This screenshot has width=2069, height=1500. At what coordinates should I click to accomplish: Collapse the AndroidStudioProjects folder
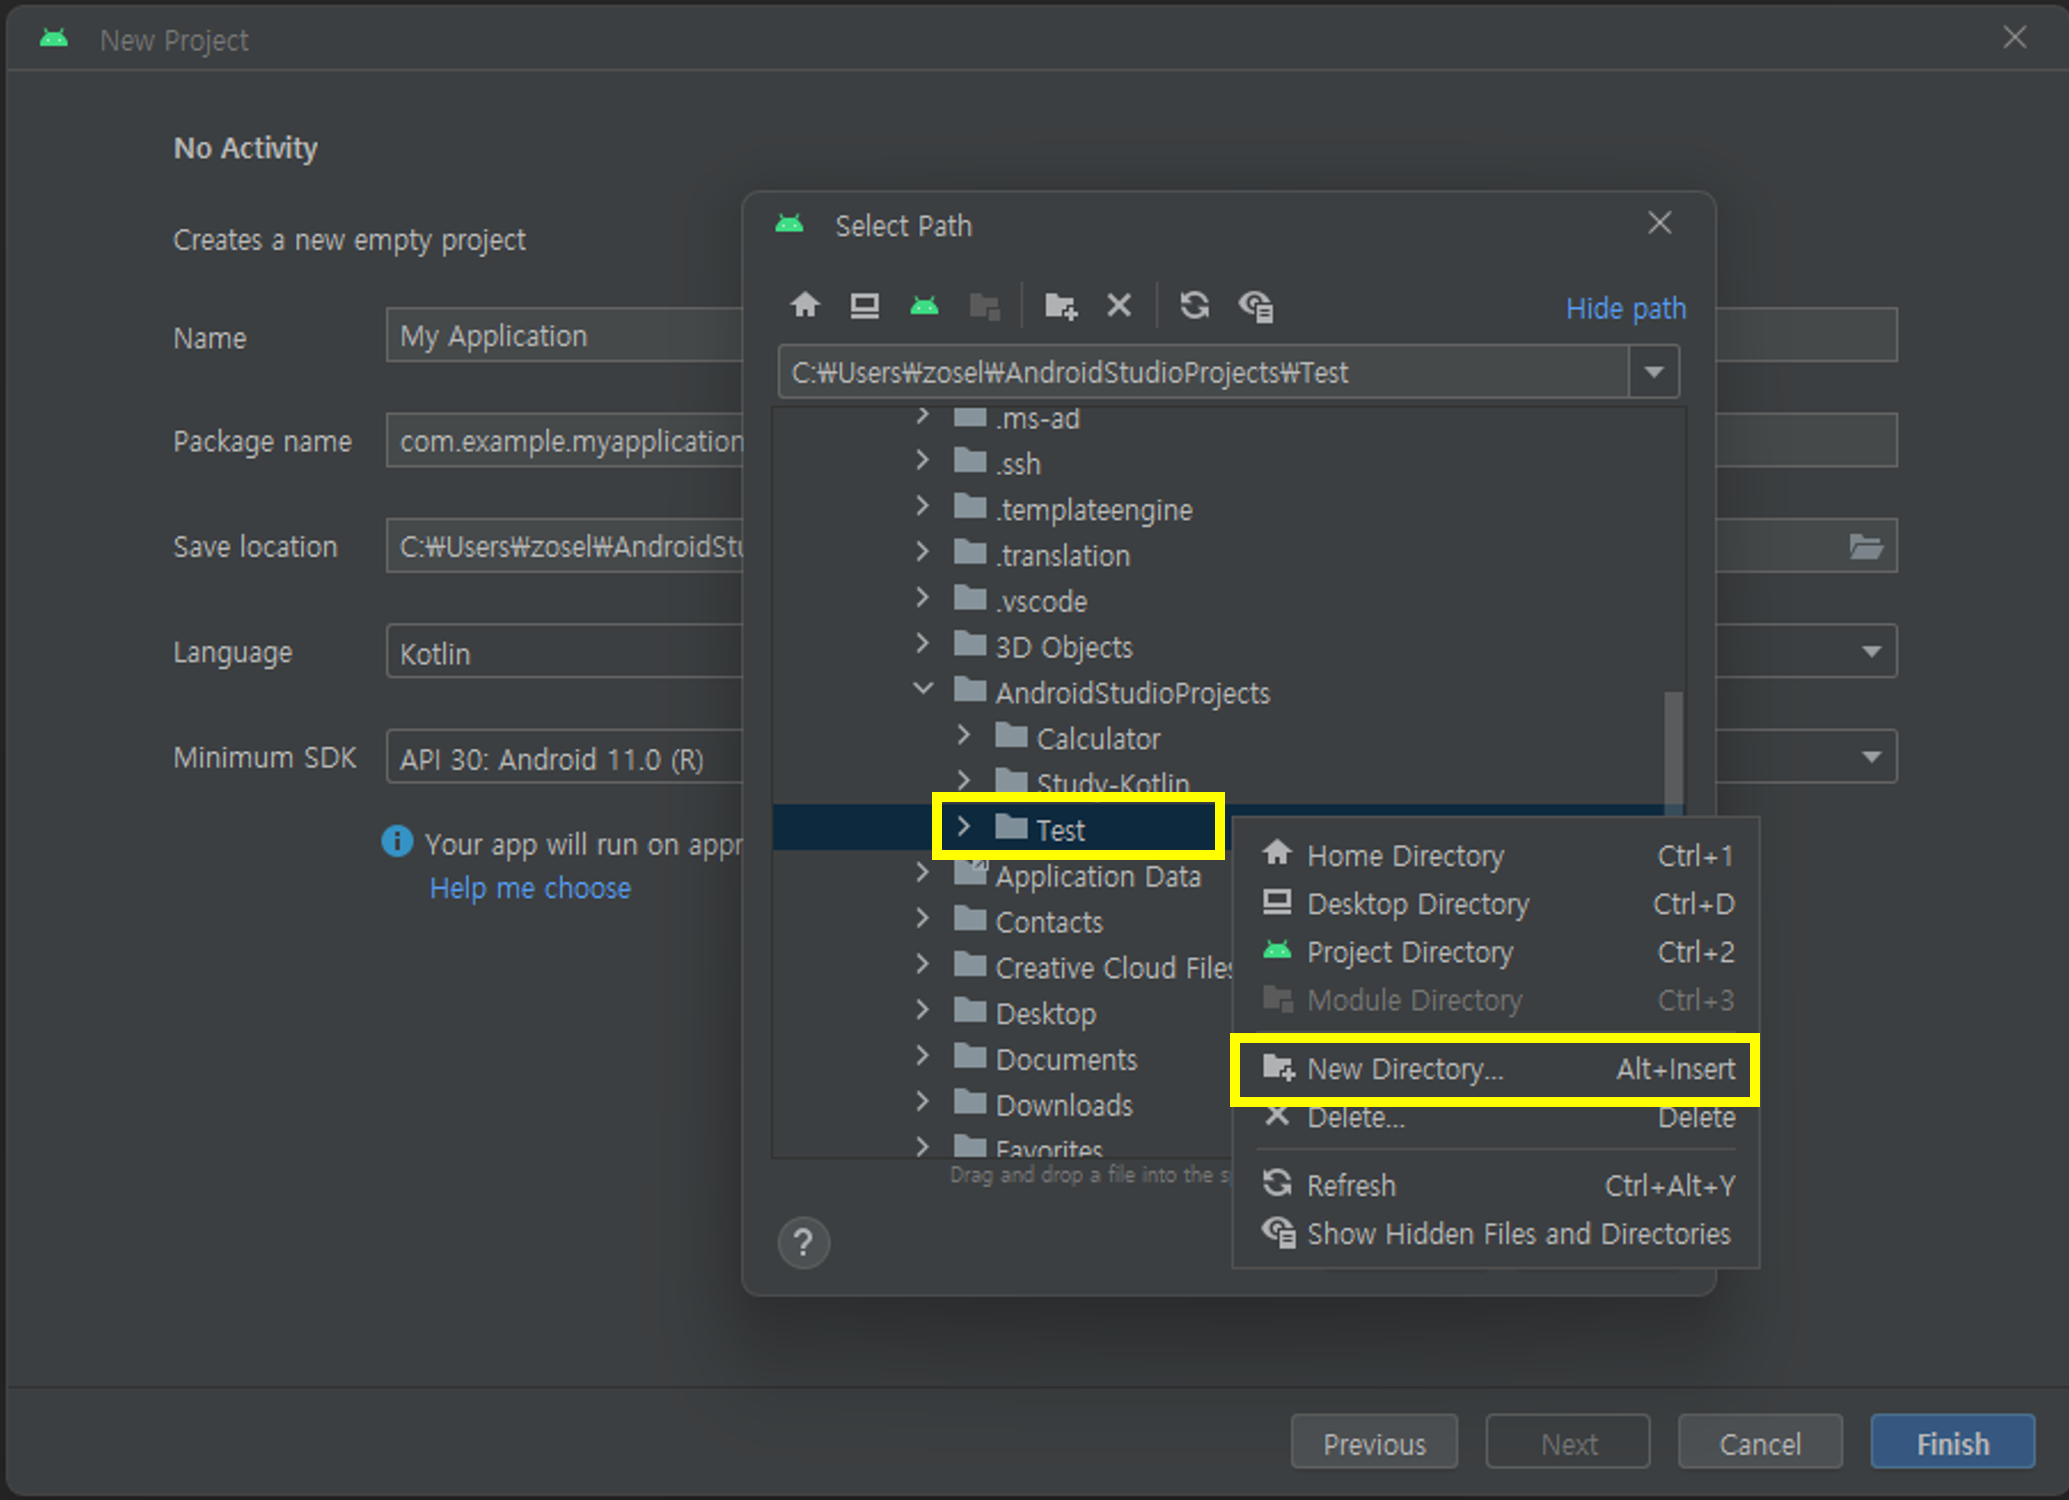point(923,689)
